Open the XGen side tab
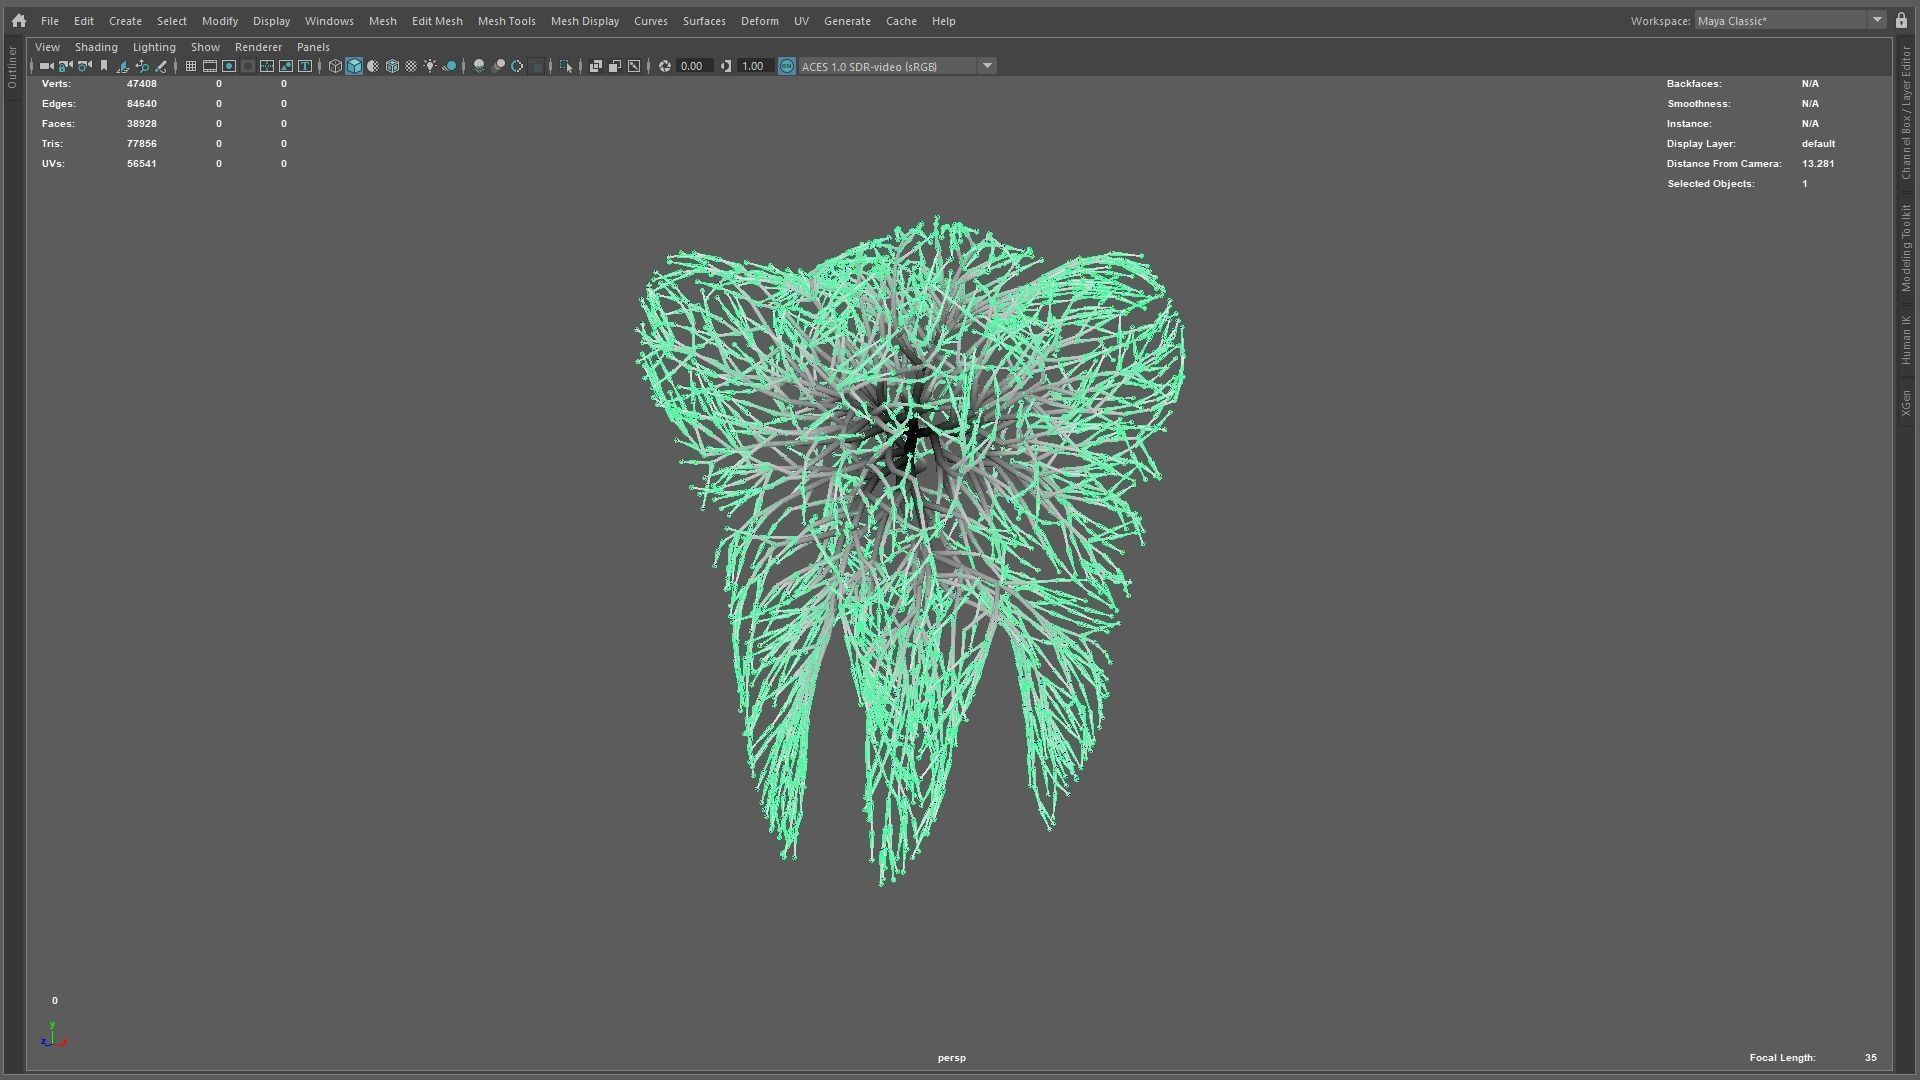This screenshot has width=1920, height=1080. [x=1906, y=403]
